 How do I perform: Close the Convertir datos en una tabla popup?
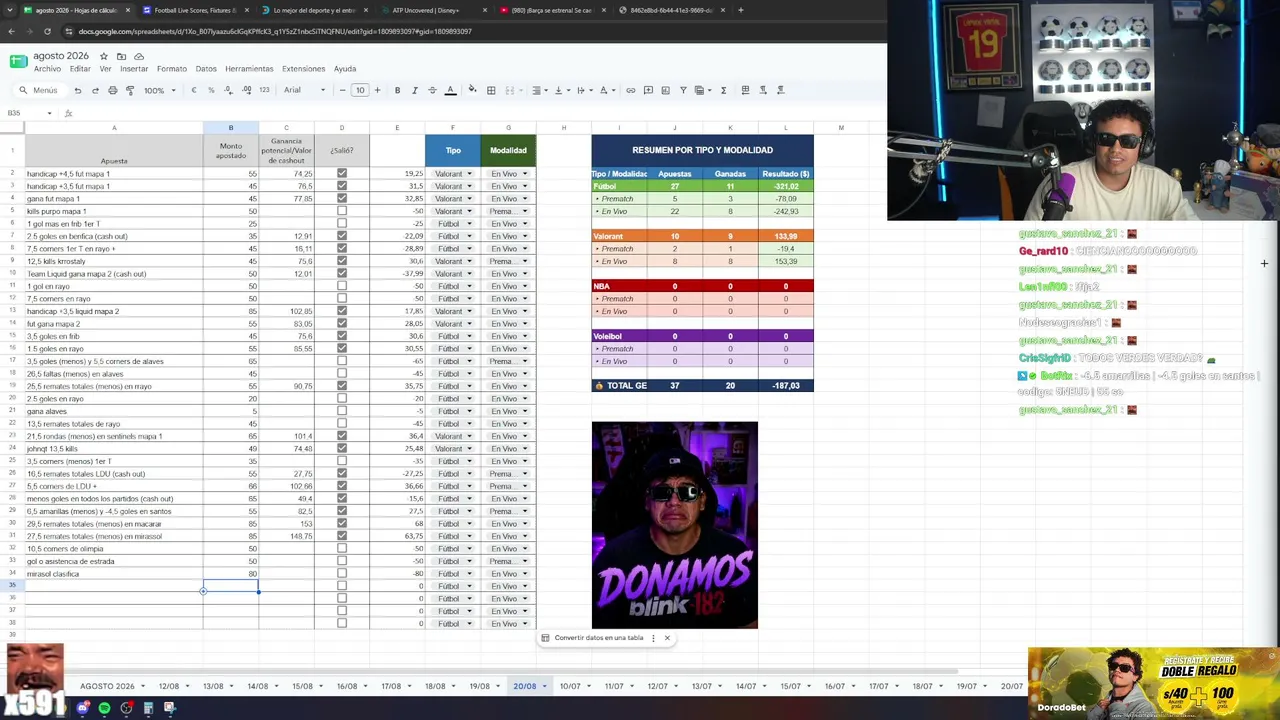coord(667,638)
